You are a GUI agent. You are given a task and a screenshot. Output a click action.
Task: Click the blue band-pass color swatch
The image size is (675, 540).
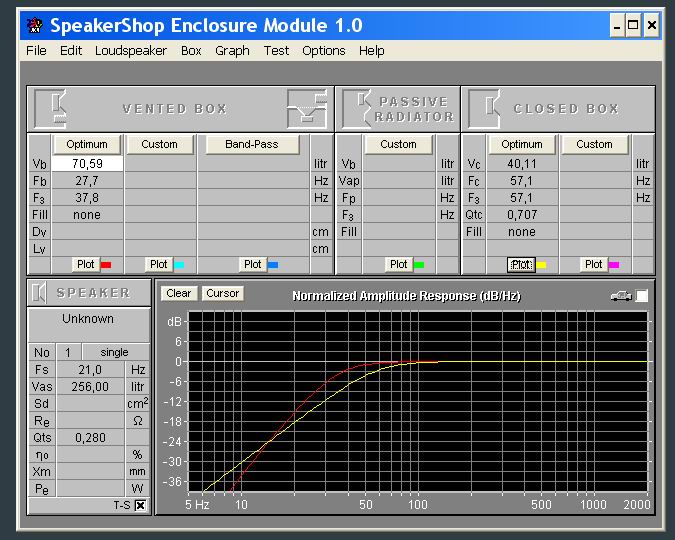tap(273, 265)
